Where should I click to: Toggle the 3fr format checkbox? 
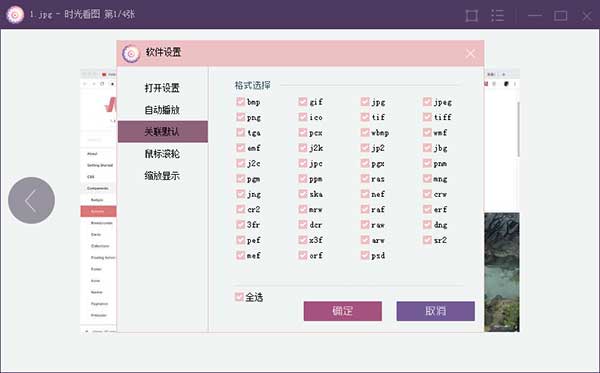pos(241,225)
